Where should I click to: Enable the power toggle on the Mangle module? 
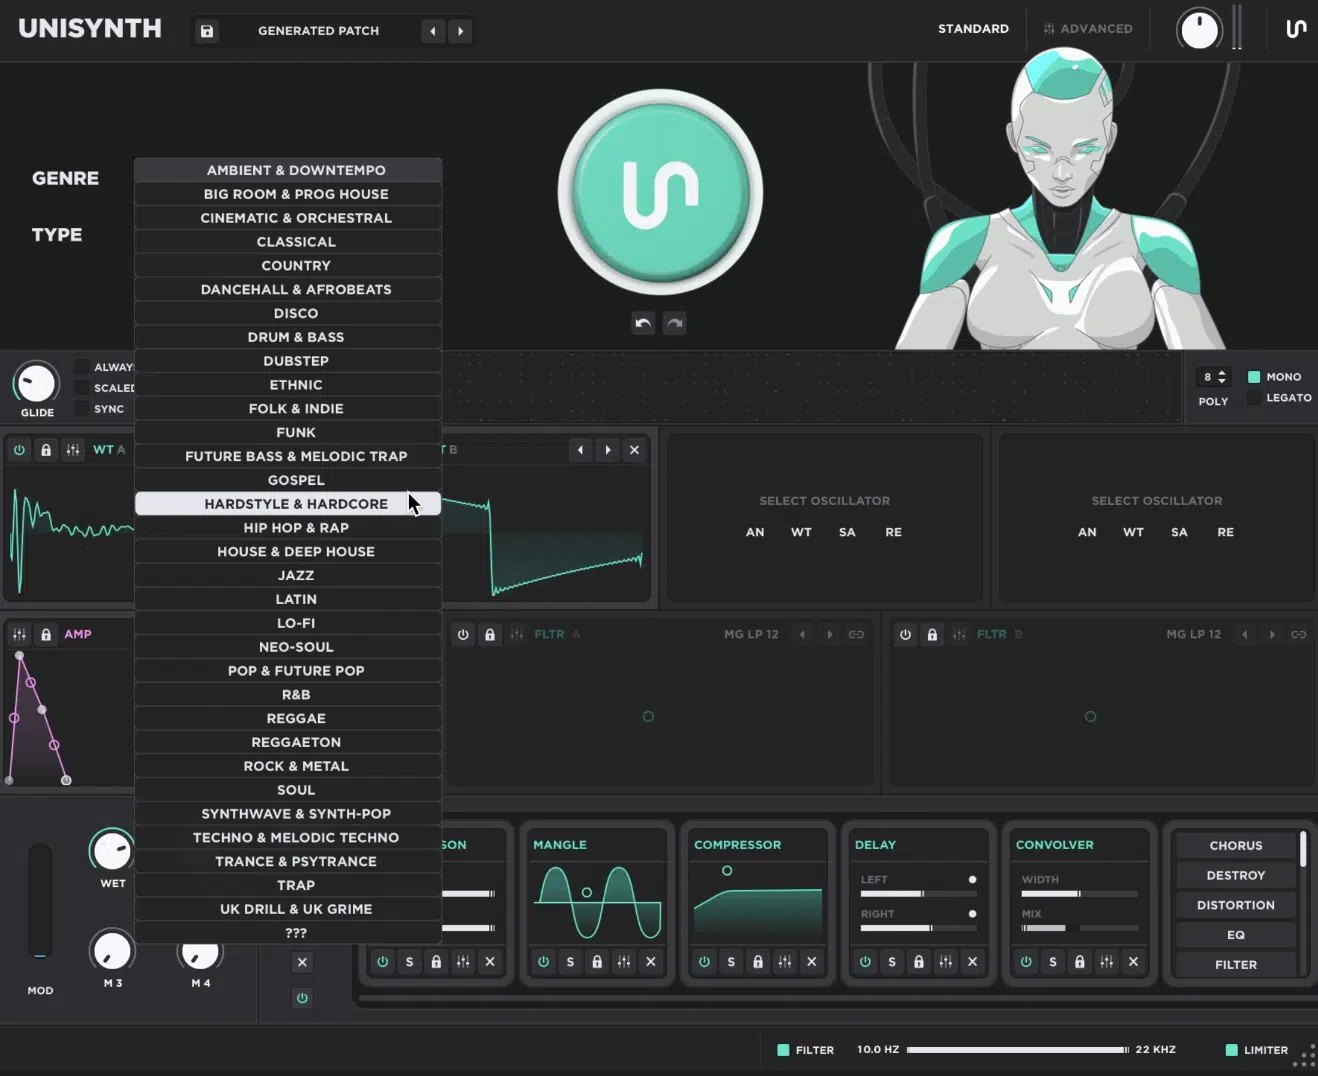pos(543,961)
